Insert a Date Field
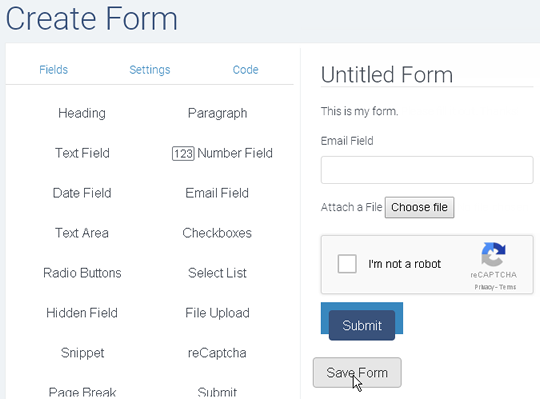This screenshot has height=399, width=540. 82,193
